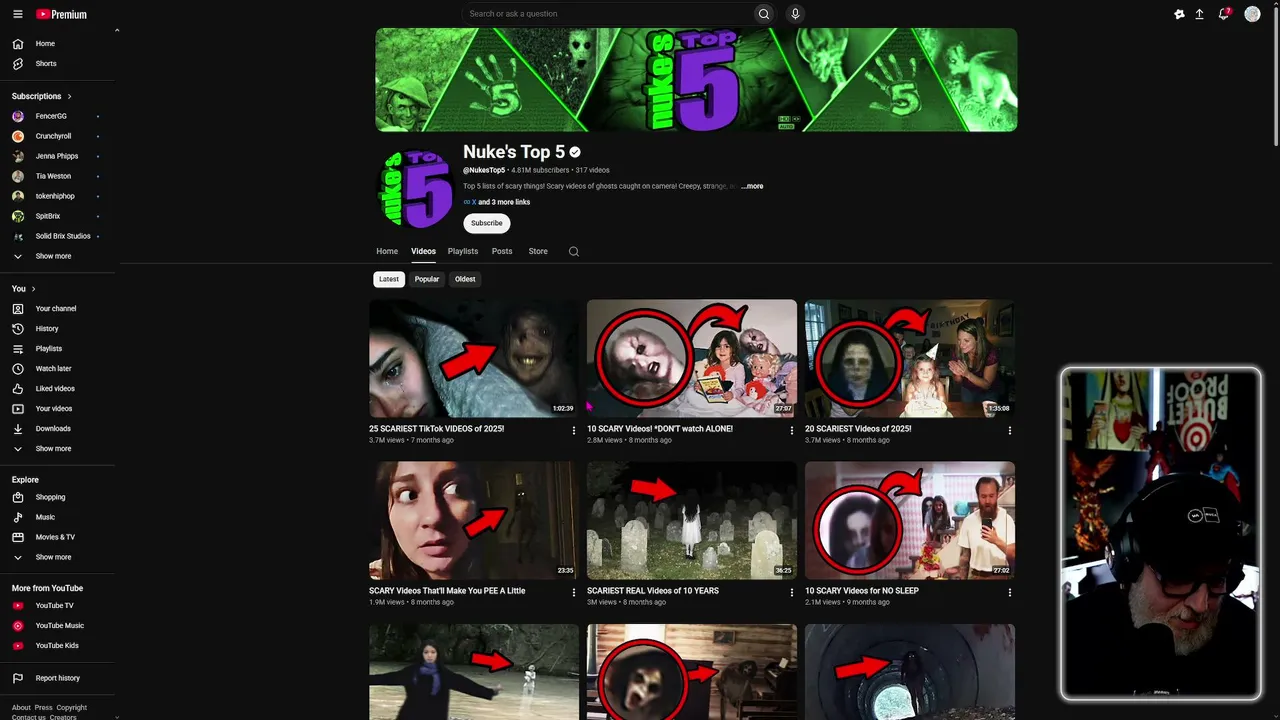Click the chevron next to the You heading

pyautogui.click(x=33, y=289)
